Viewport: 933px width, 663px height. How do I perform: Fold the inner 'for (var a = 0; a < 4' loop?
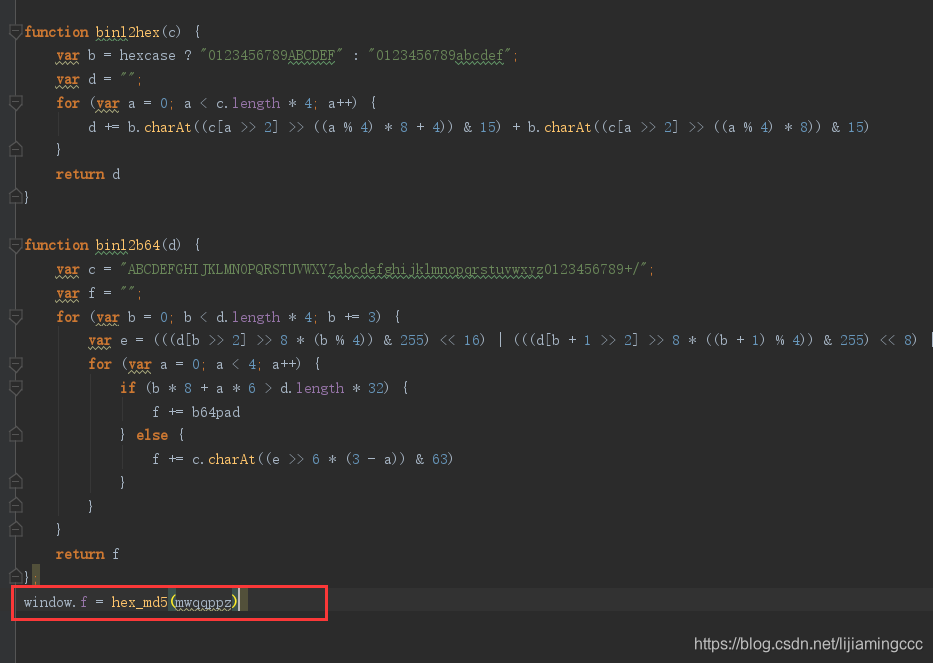coord(15,364)
